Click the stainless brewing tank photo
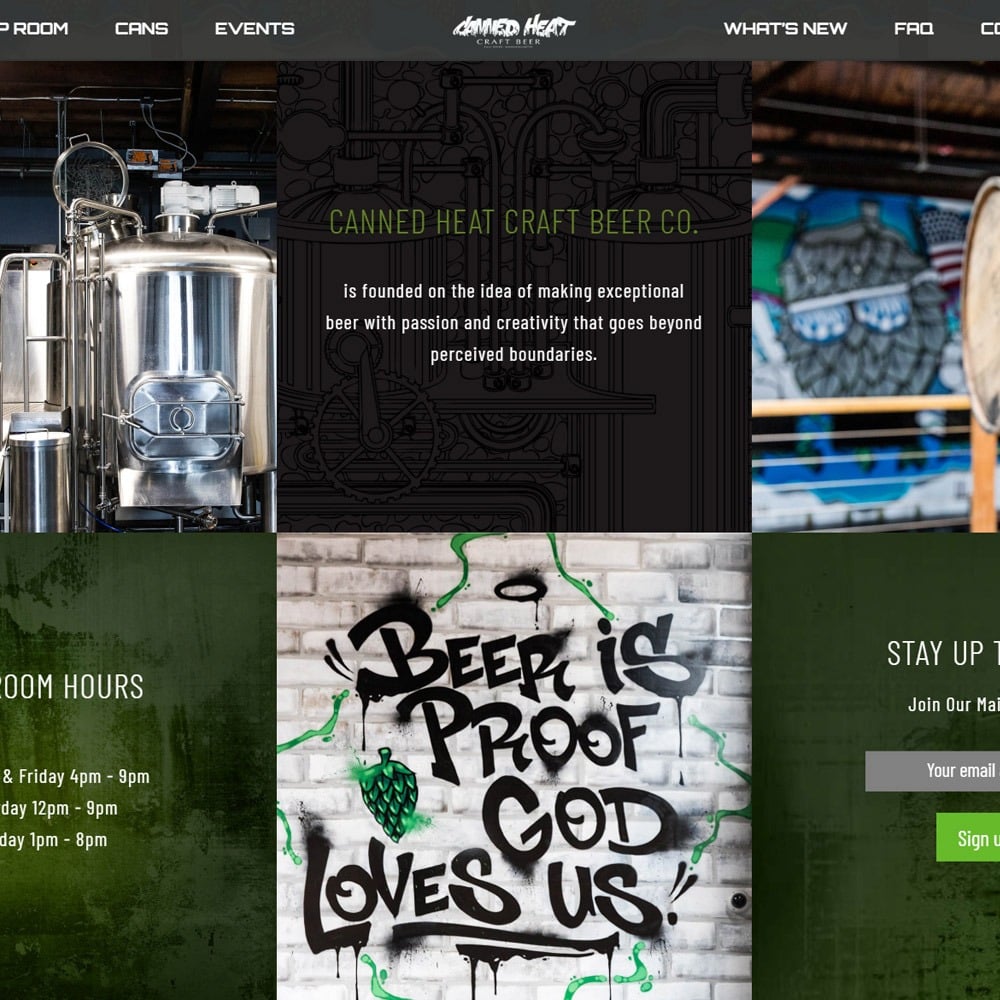Viewport: 1000px width, 1000px height. (138, 297)
